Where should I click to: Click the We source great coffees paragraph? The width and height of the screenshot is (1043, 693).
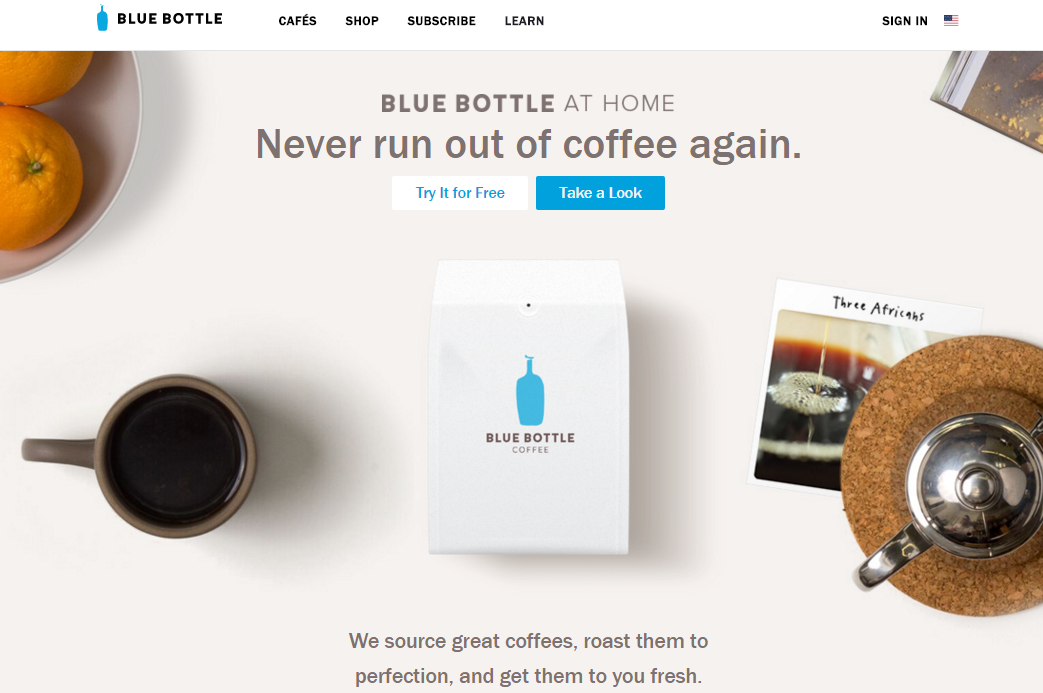tap(528, 658)
